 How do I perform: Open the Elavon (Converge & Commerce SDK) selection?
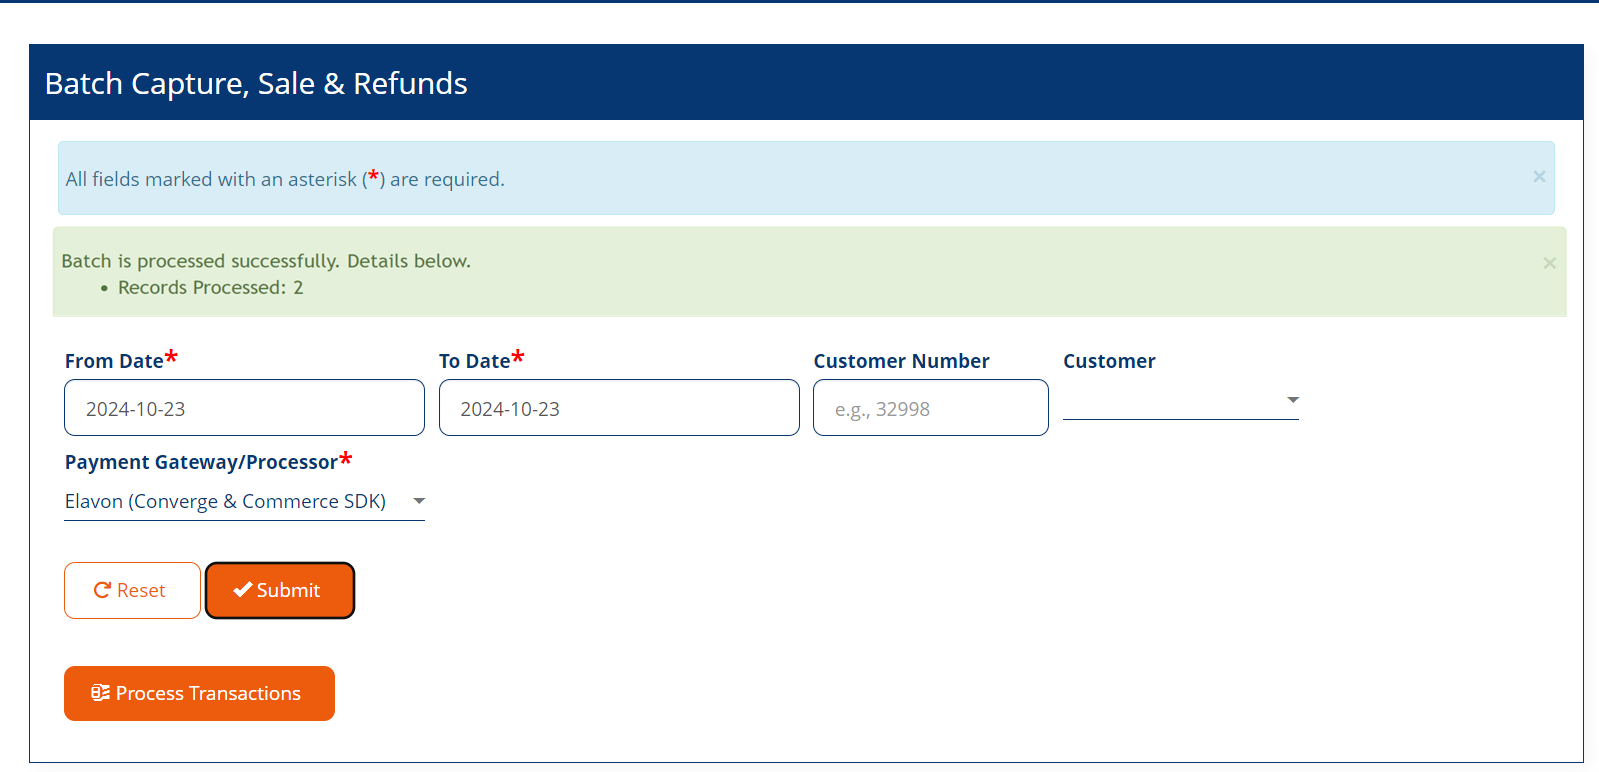point(226,501)
